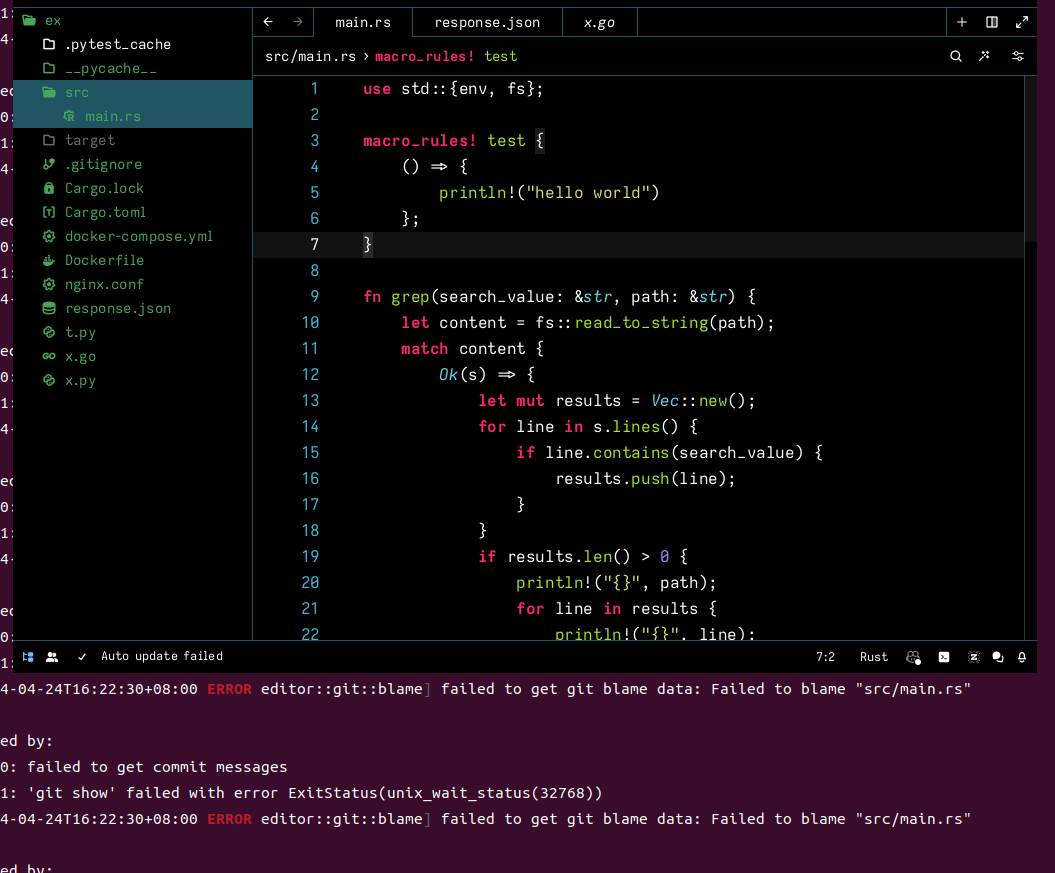Toggle the chat panel icon
This screenshot has height=873, width=1055.
coord(997,657)
